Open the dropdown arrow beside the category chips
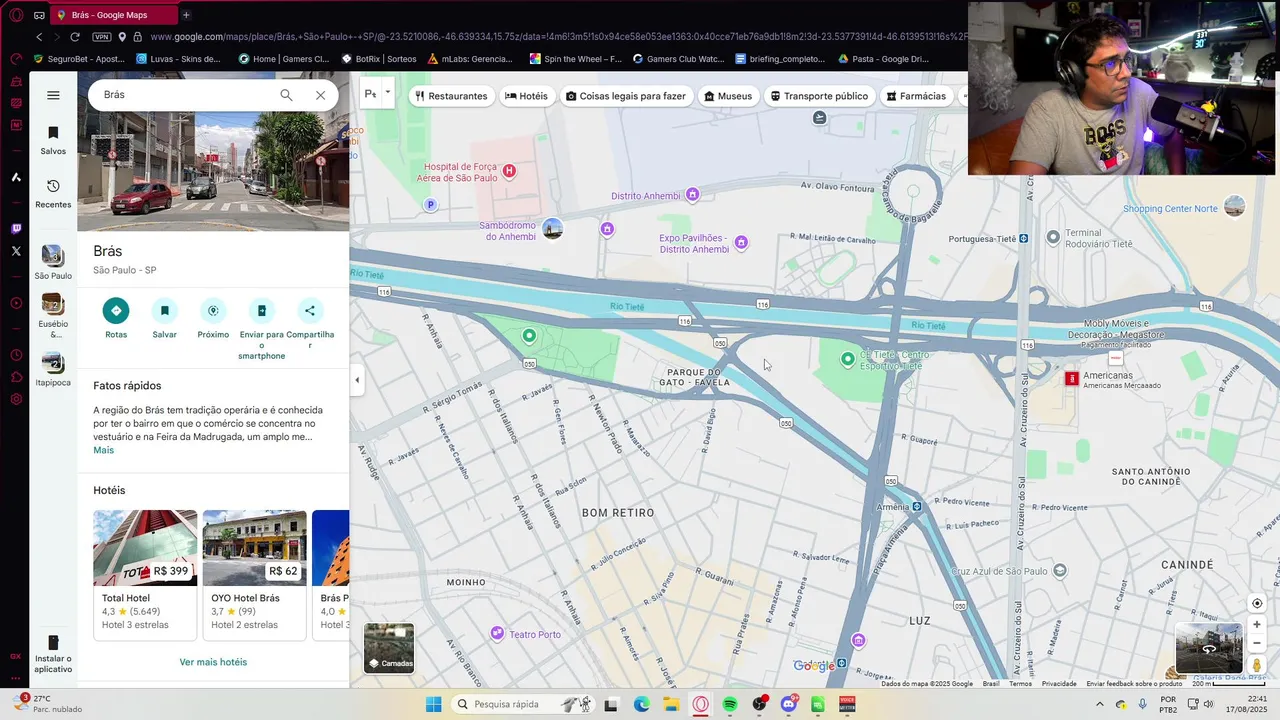Viewport: 1280px width, 720px height. (388, 93)
